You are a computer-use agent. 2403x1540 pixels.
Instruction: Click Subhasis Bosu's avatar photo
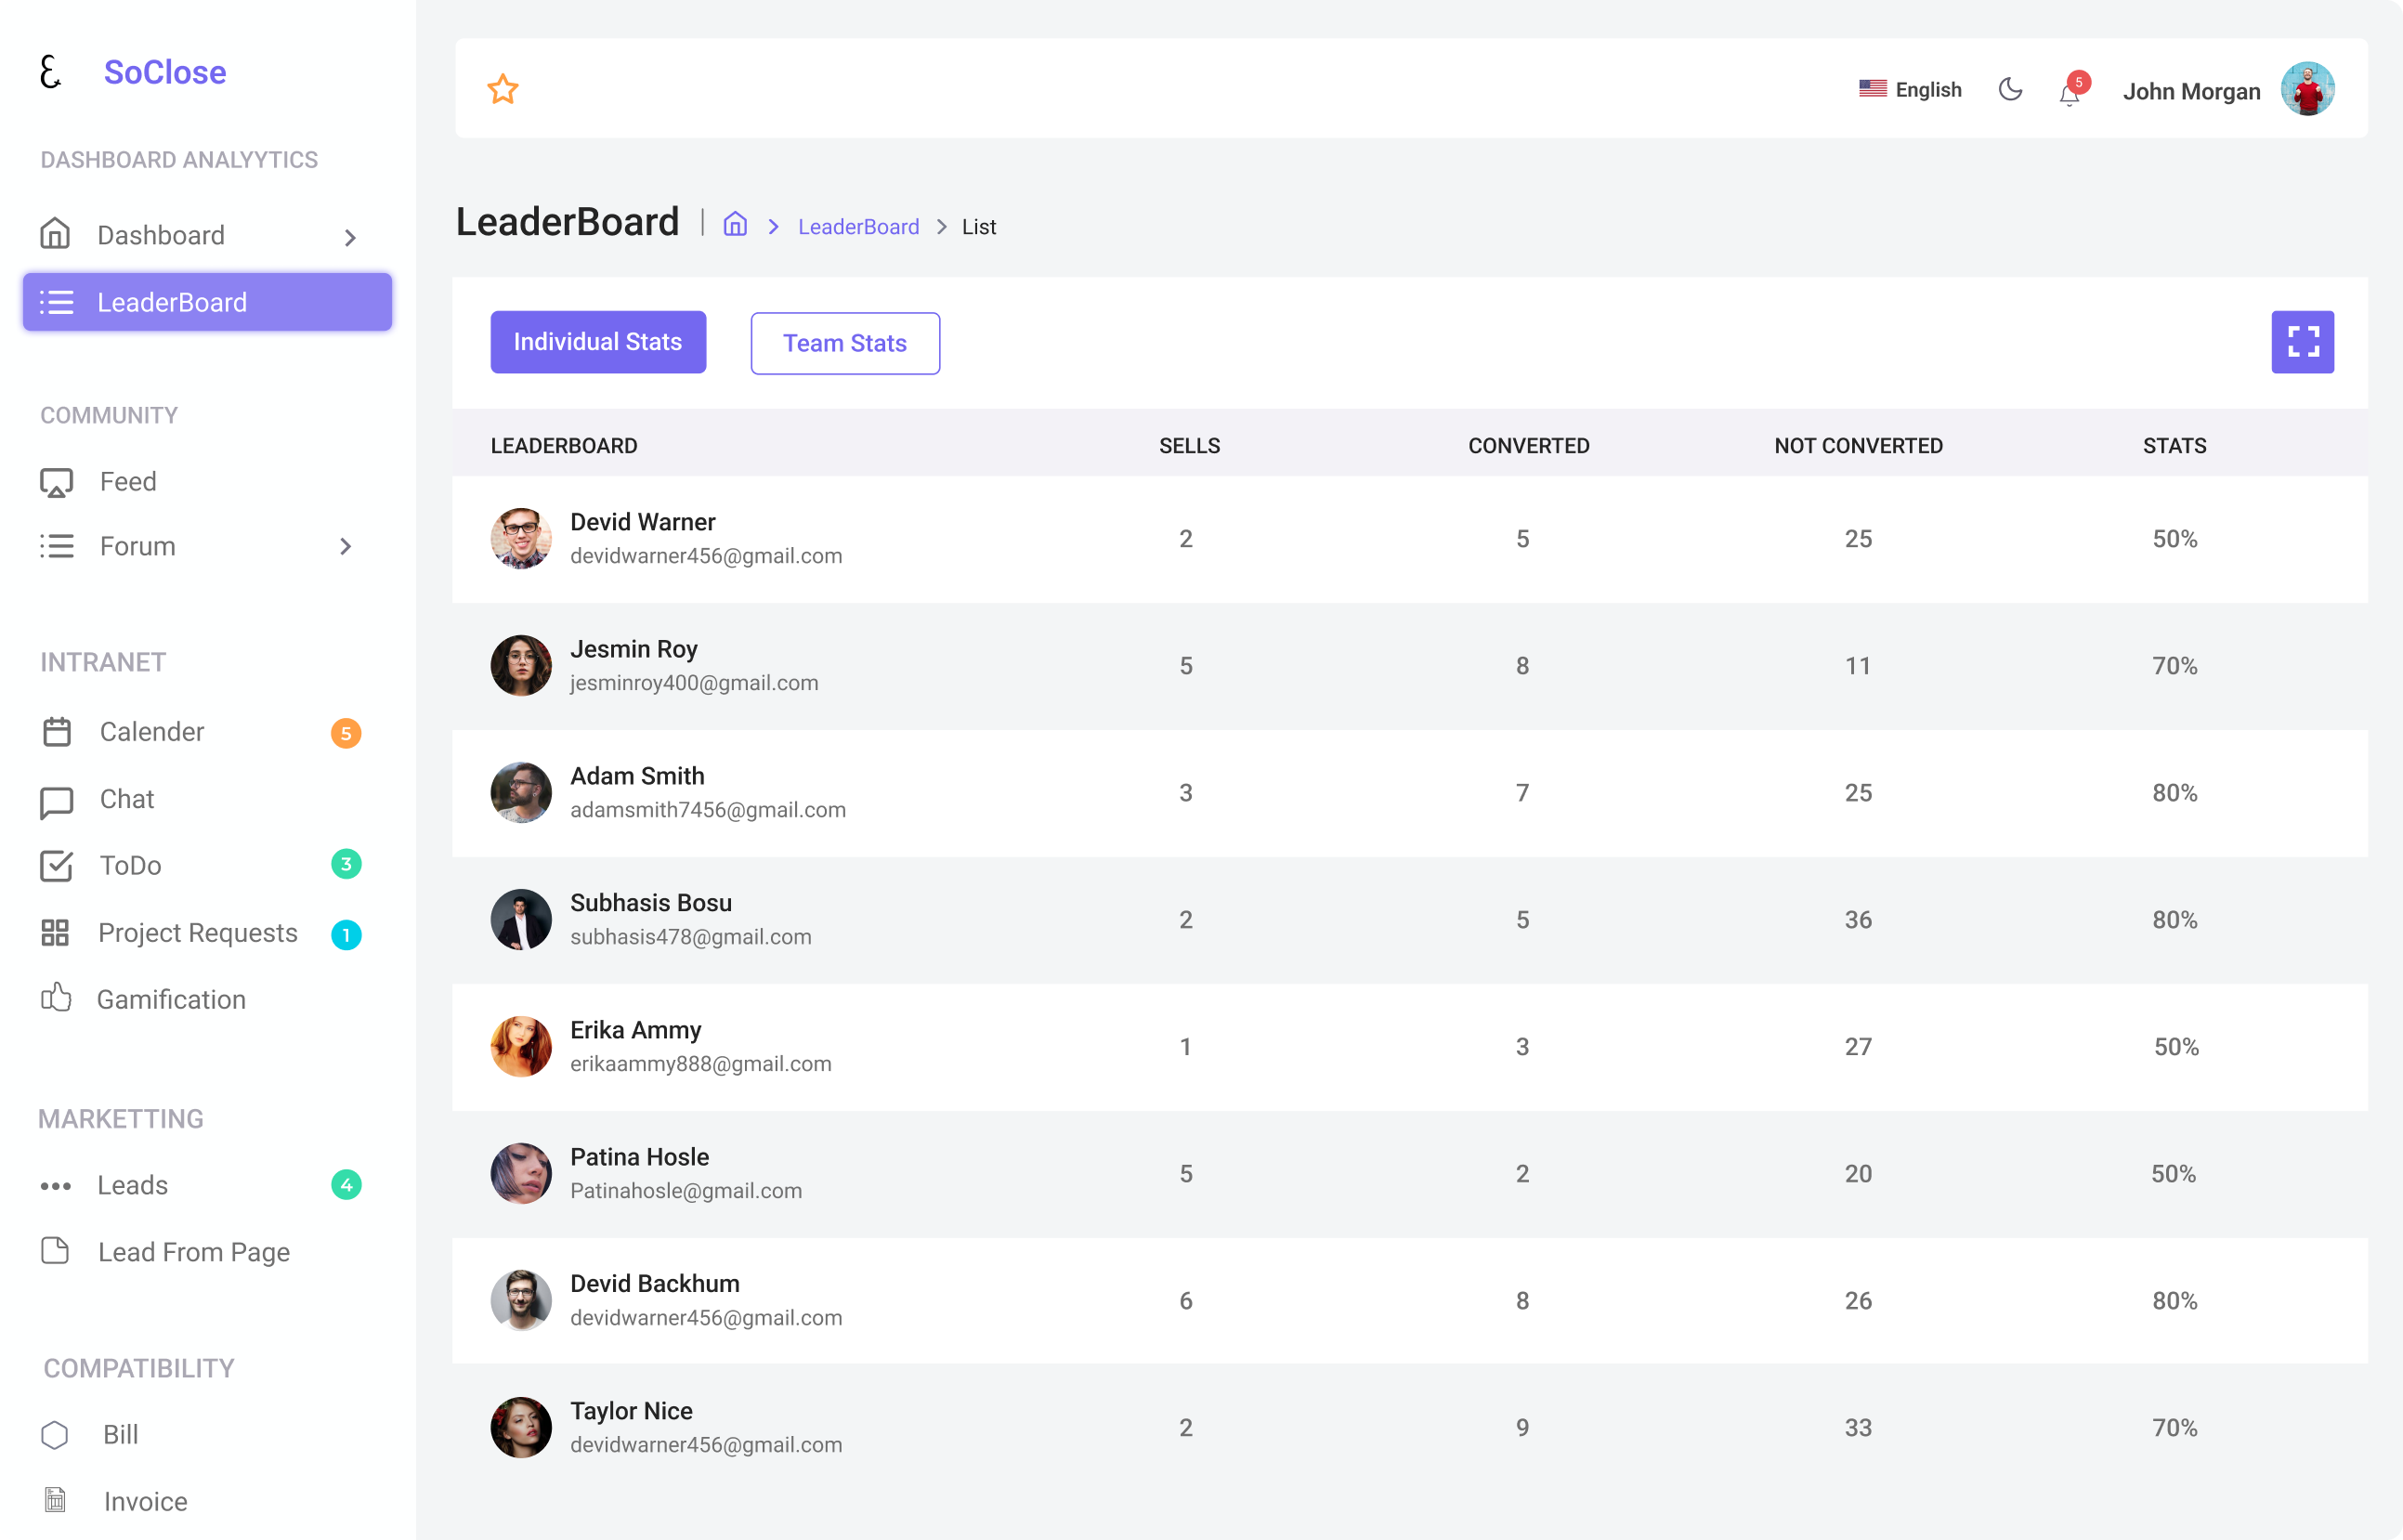pyautogui.click(x=521, y=919)
